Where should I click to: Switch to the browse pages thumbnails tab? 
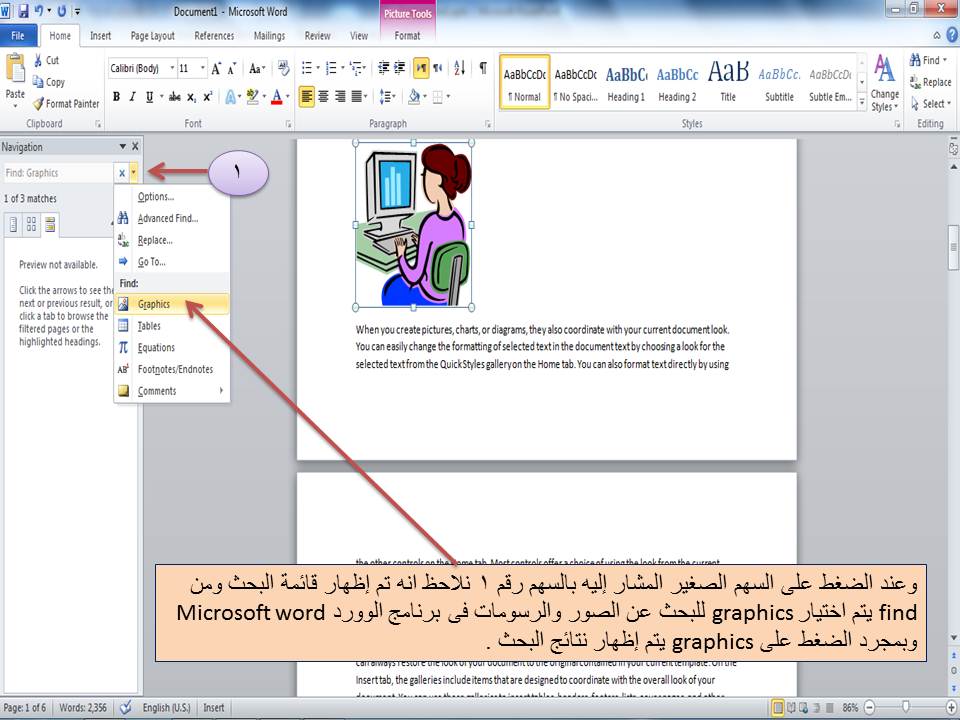coord(31,225)
